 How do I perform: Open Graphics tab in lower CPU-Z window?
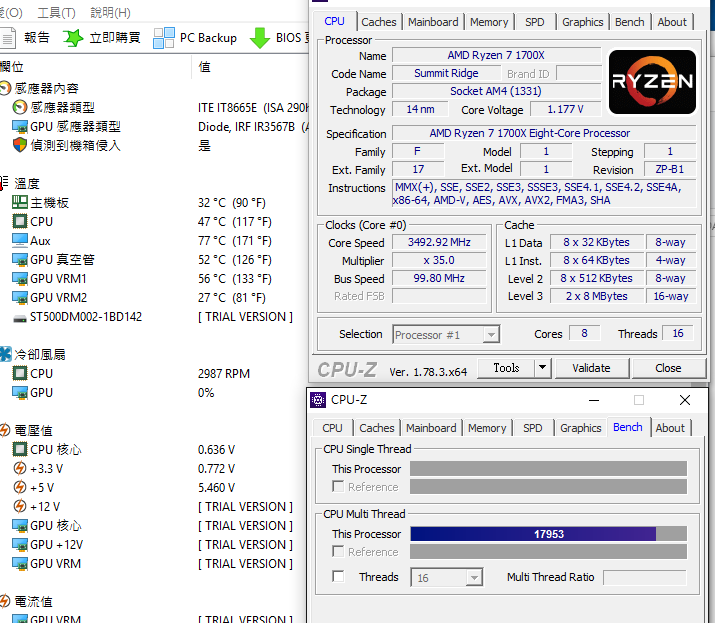click(x=580, y=428)
